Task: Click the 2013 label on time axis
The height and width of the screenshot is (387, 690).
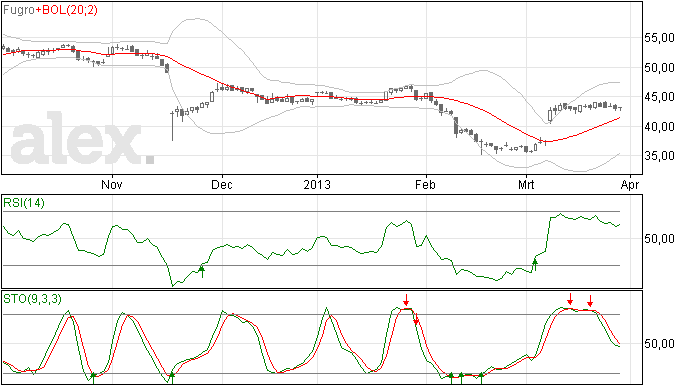Action: coord(317,184)
